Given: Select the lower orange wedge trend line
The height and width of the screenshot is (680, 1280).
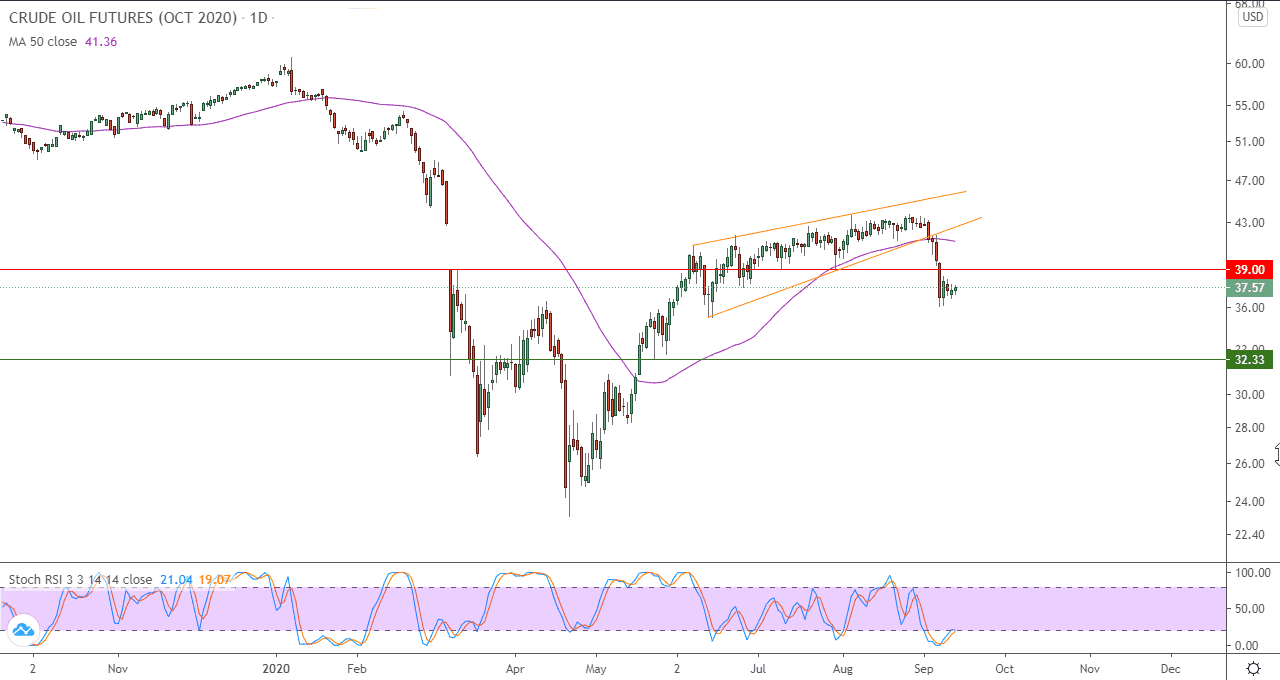Looking at the screenshot, I should [x=845, y=267].
